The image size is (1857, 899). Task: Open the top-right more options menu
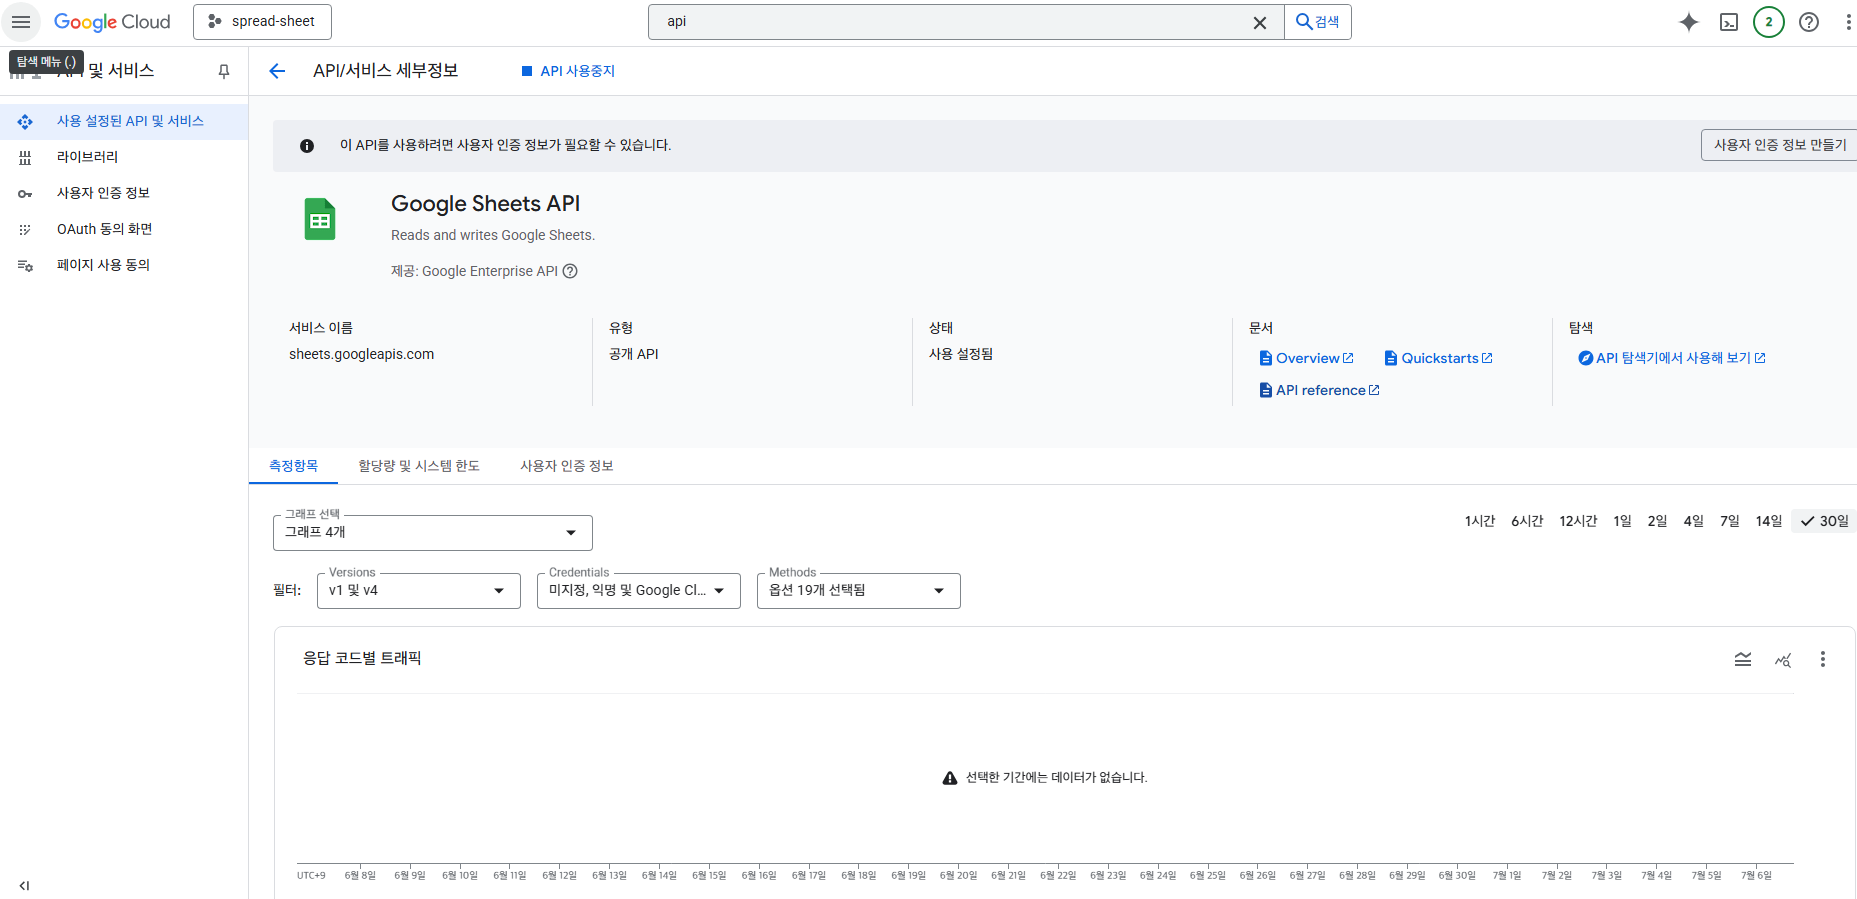(x=1847, y=22)
